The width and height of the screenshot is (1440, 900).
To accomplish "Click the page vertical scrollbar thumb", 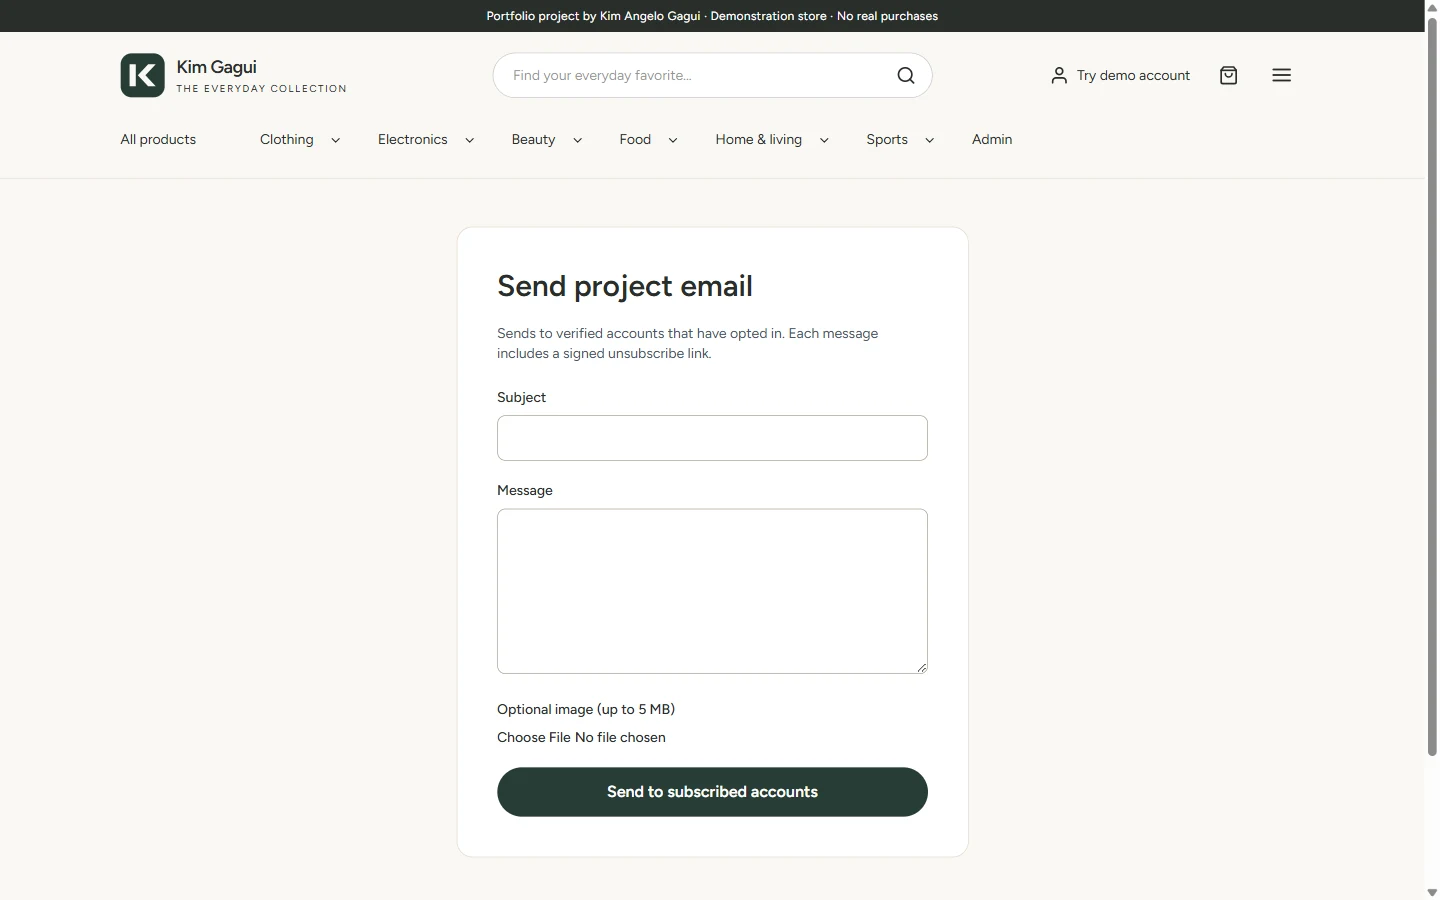I will (x=1432, y=385).
